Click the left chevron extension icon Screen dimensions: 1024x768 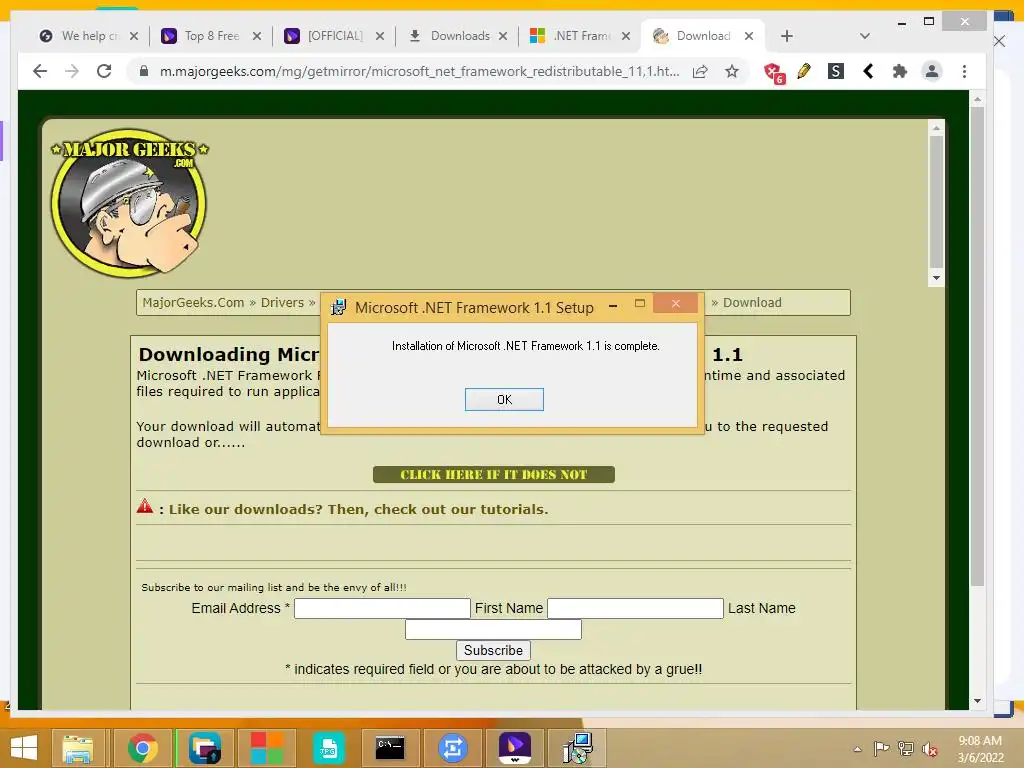click(868, 71)
